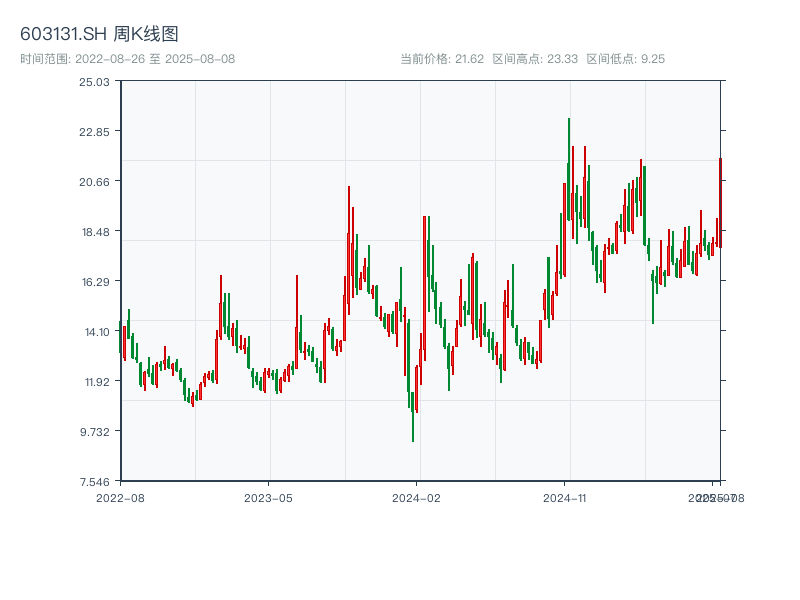
Task: Click the y-axis label 22.85
Action: tap(94, 132)
